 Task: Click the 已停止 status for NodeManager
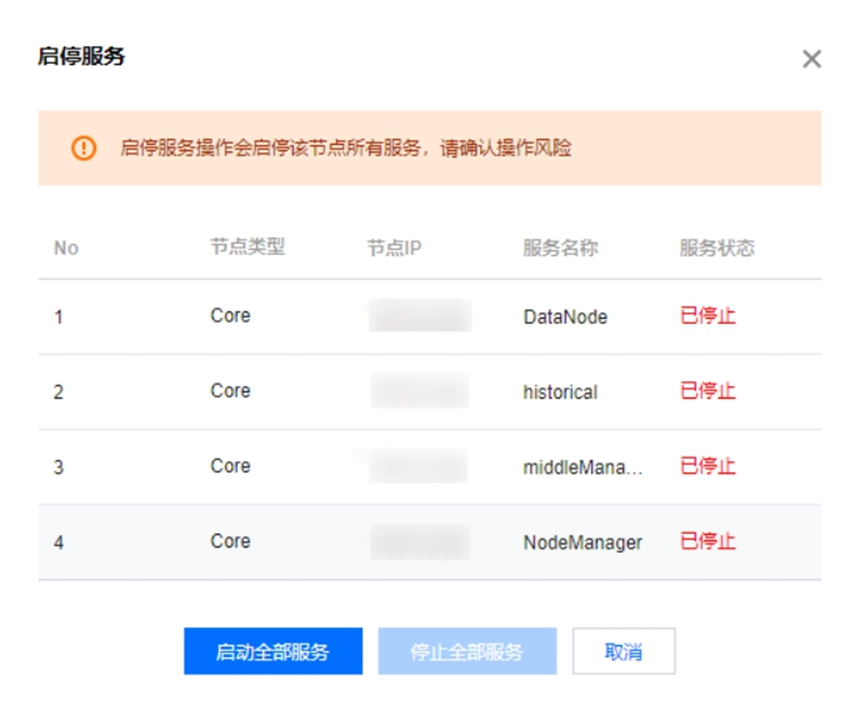tap(707, 542)
